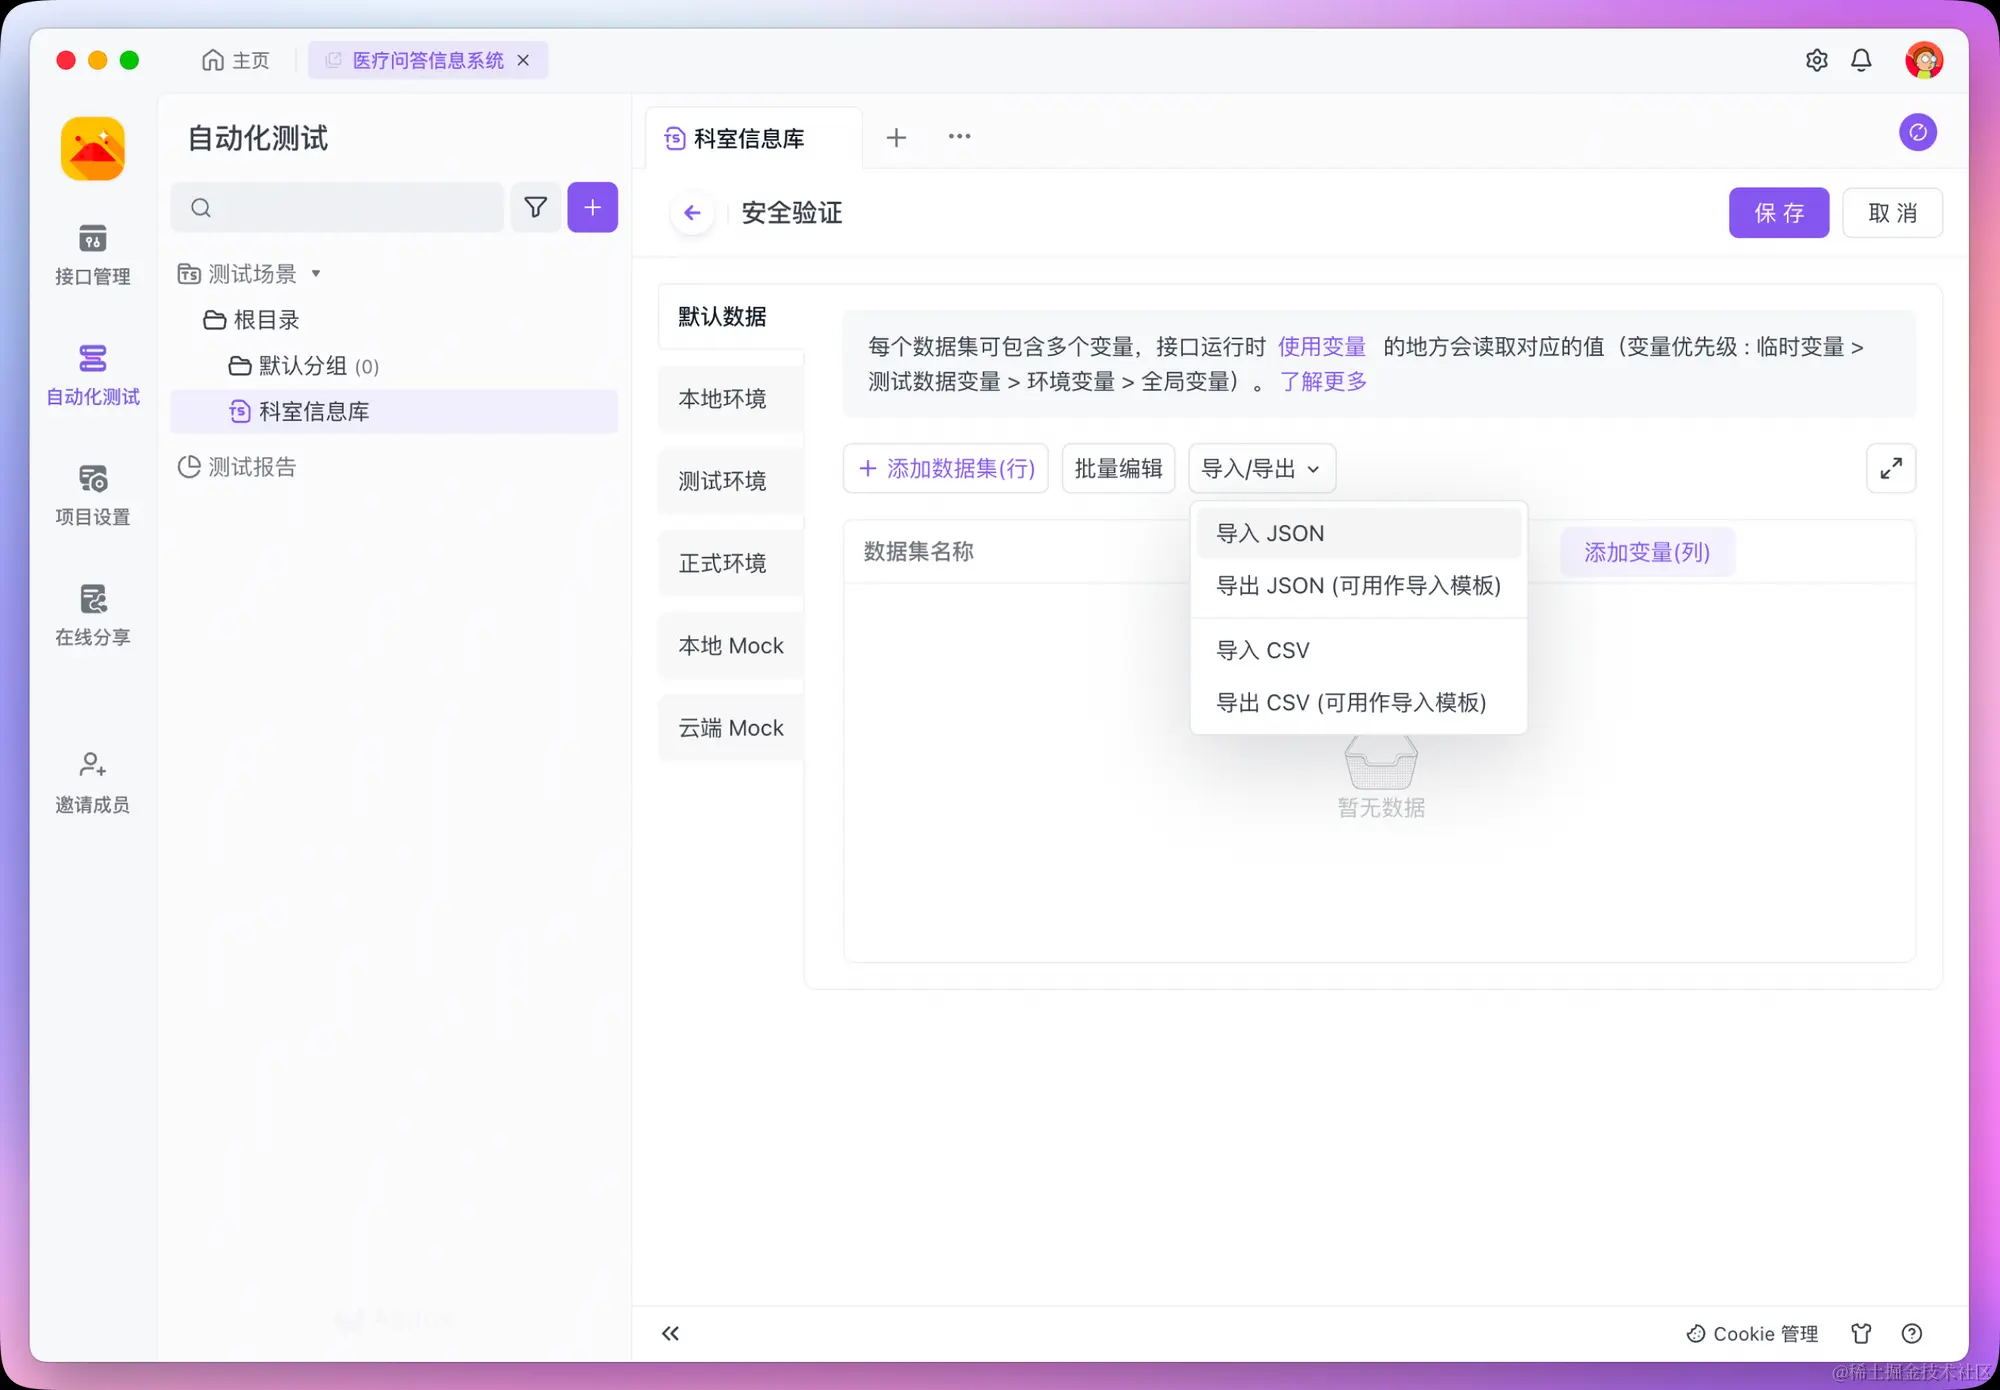The height and width of the screenshot is (1390, 2000).
Task: Open the 导入/导出 dropdown
Action: click(1261, 468)
